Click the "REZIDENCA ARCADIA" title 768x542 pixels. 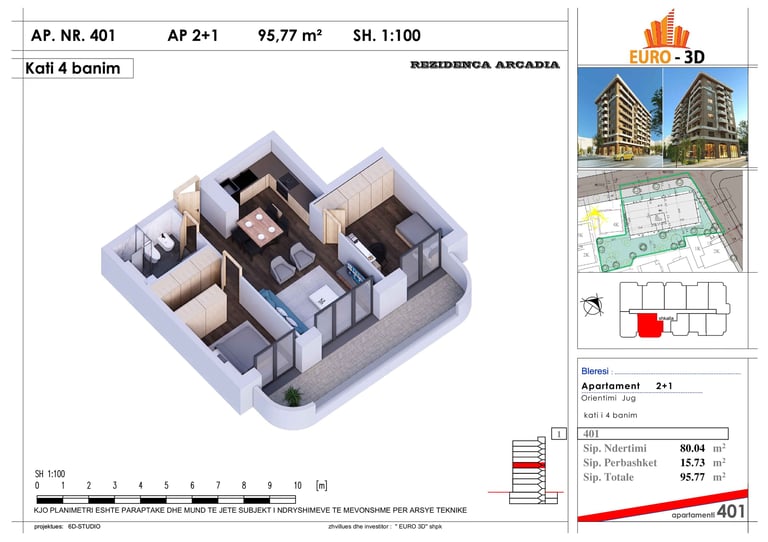tap(484, 65)
